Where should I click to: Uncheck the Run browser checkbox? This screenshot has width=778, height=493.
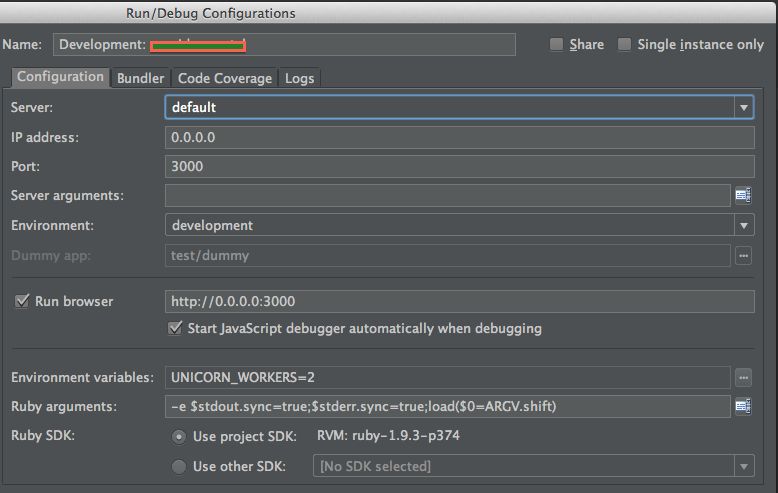[22, 301]
